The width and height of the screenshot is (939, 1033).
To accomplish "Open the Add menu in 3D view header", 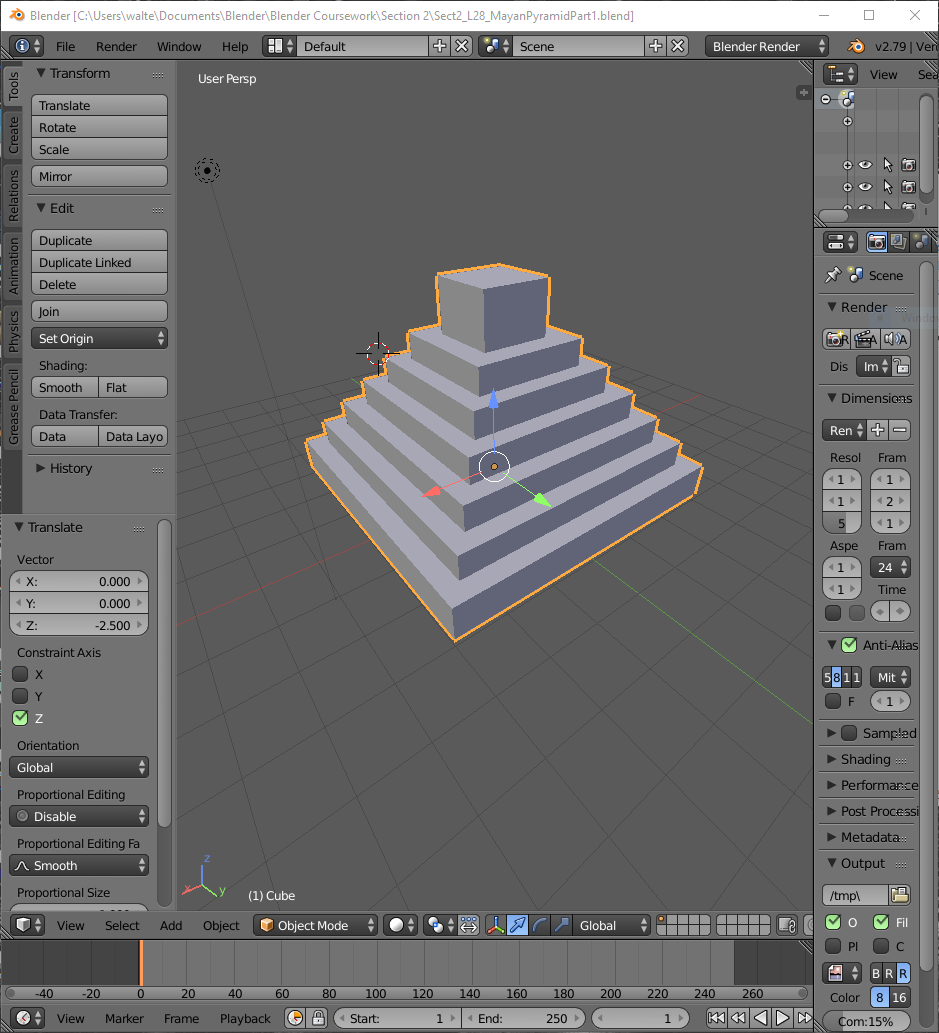I will [x=171, y=926].
